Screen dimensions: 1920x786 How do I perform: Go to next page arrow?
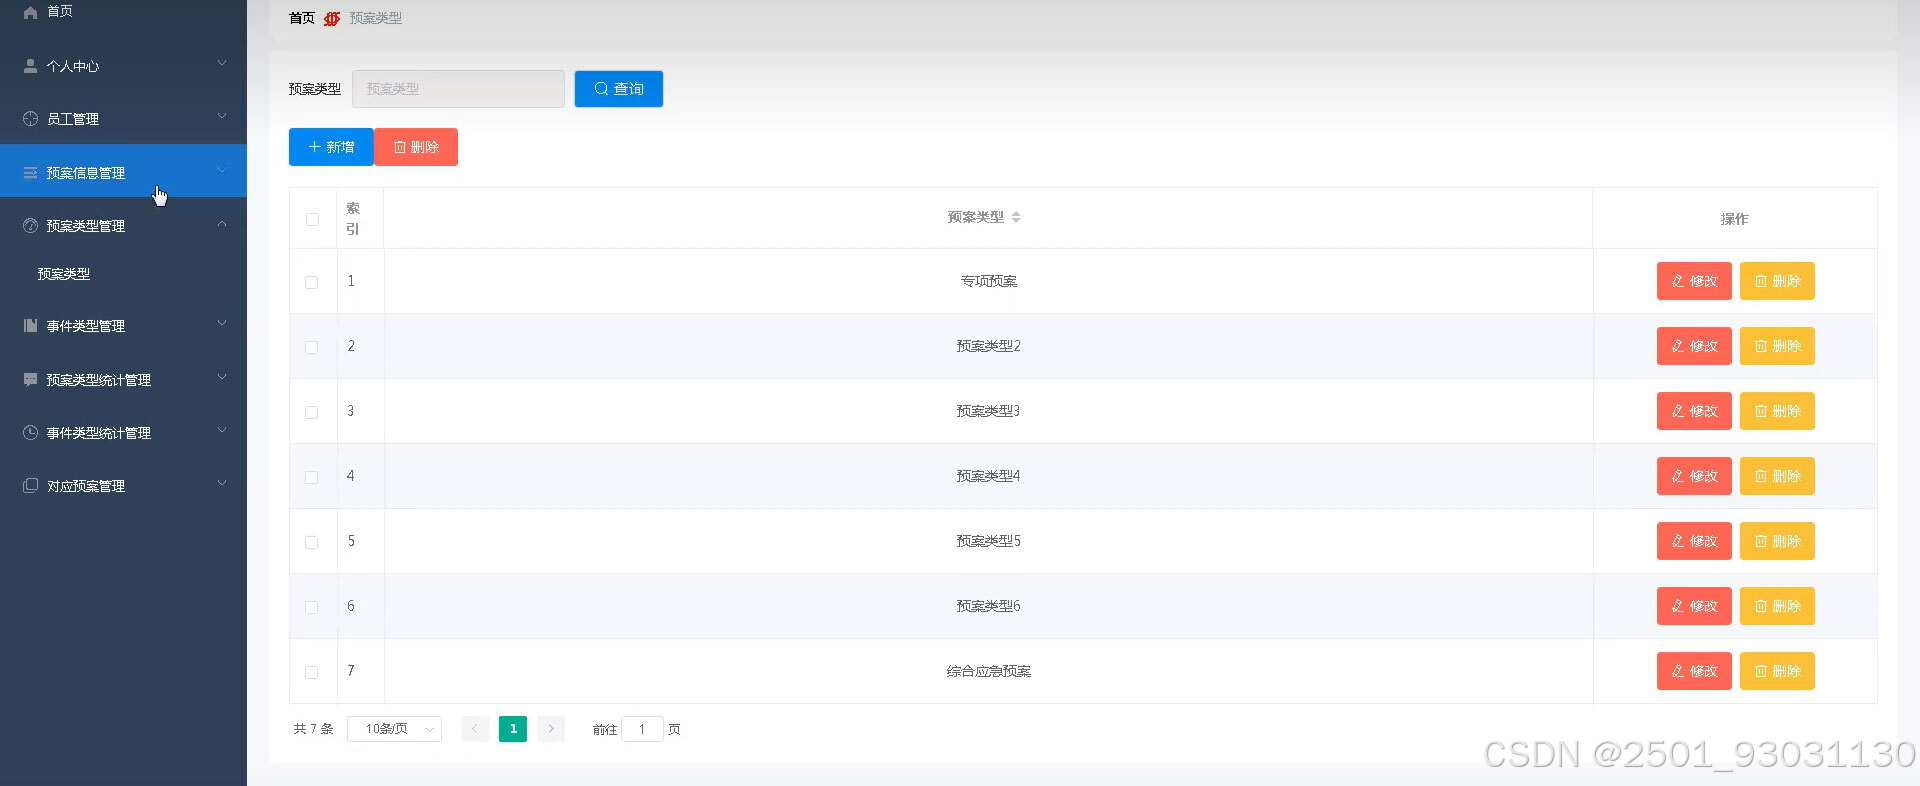[551, 729]
